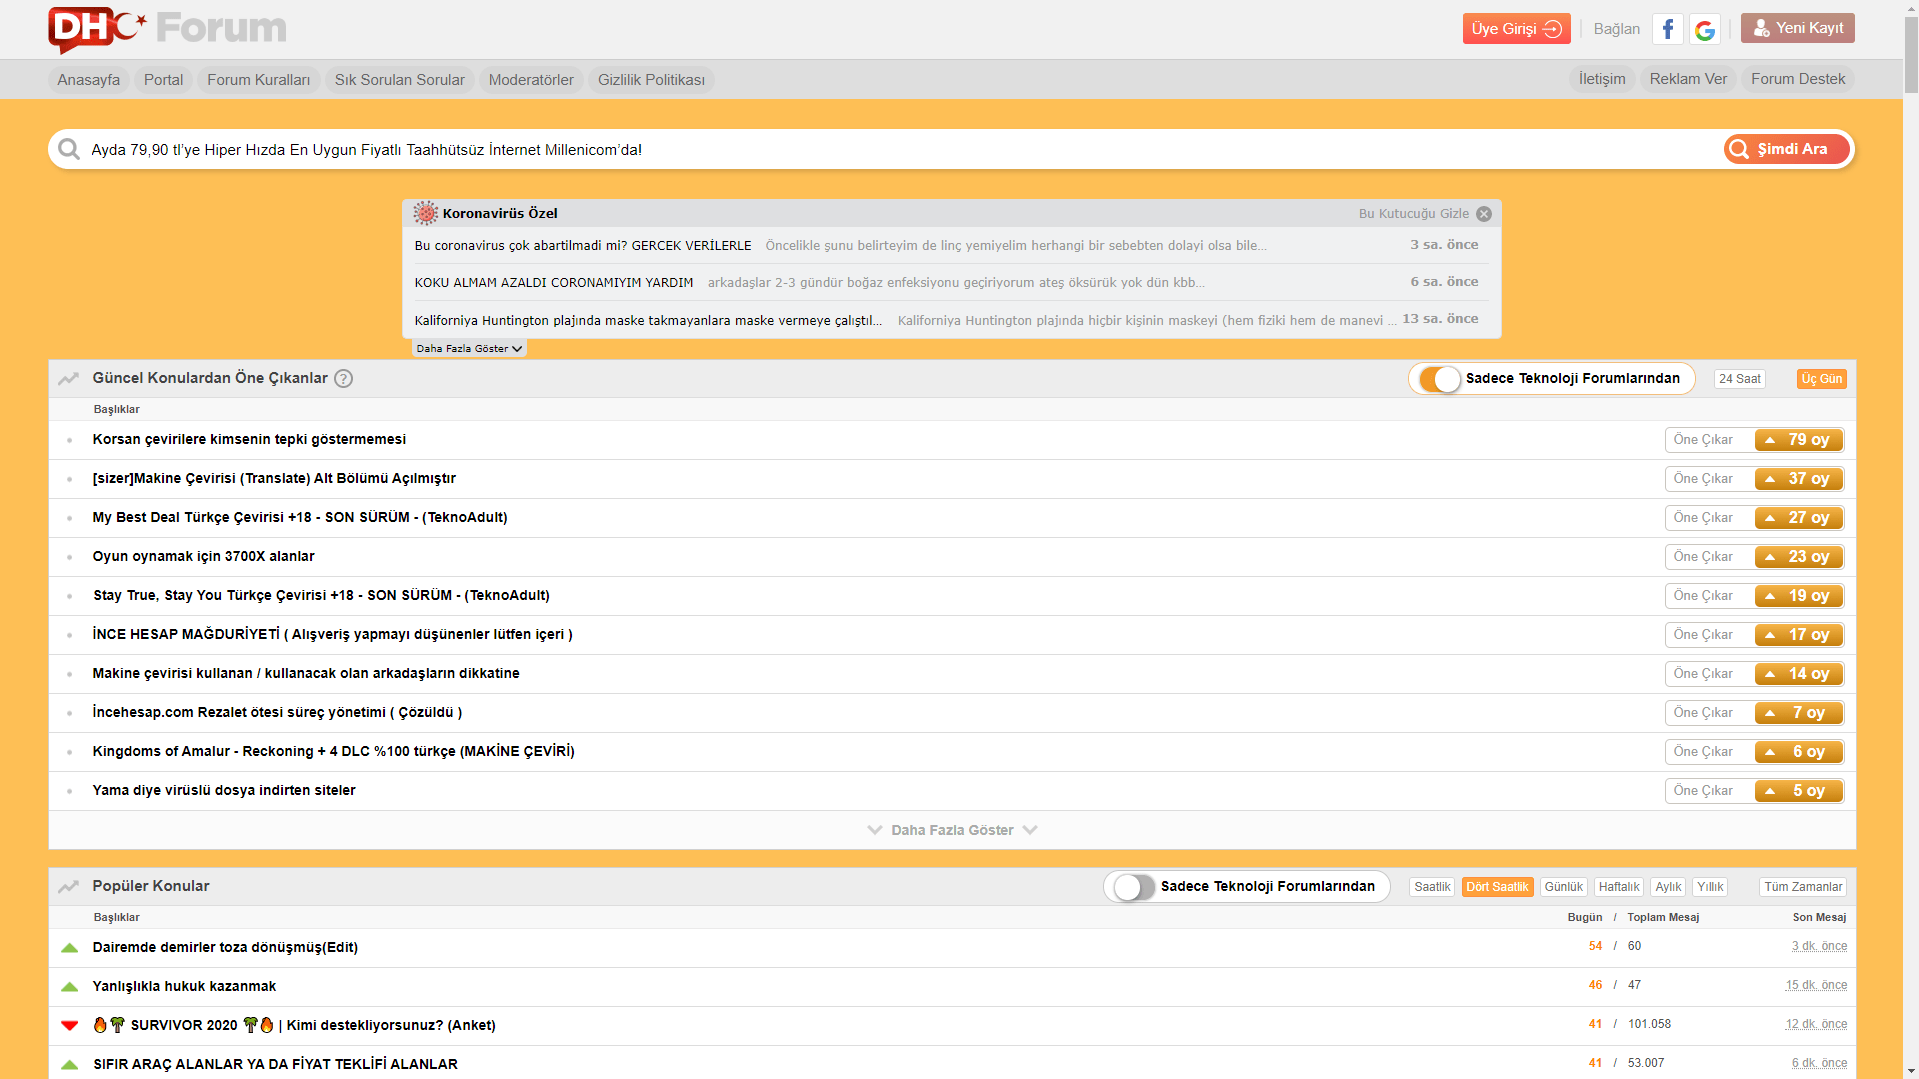Toggle Sadece Teknoloji Forumlarından in Güncel Konular
This screenshot has height=1079, width=1919.
coord(1441,379)
